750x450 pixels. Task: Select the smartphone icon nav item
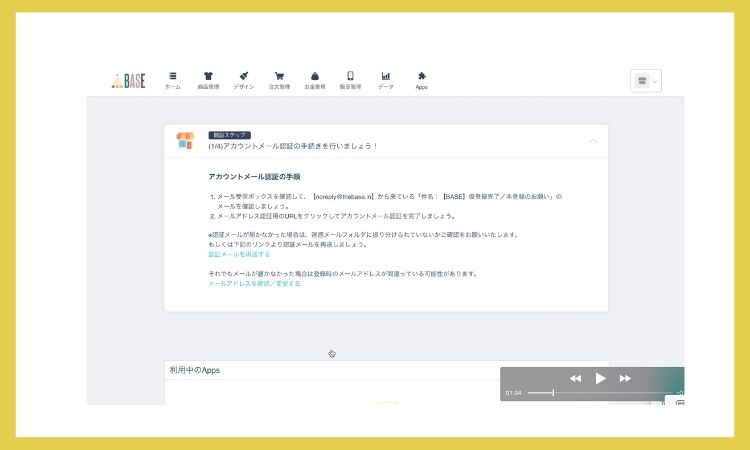(350, 80)
